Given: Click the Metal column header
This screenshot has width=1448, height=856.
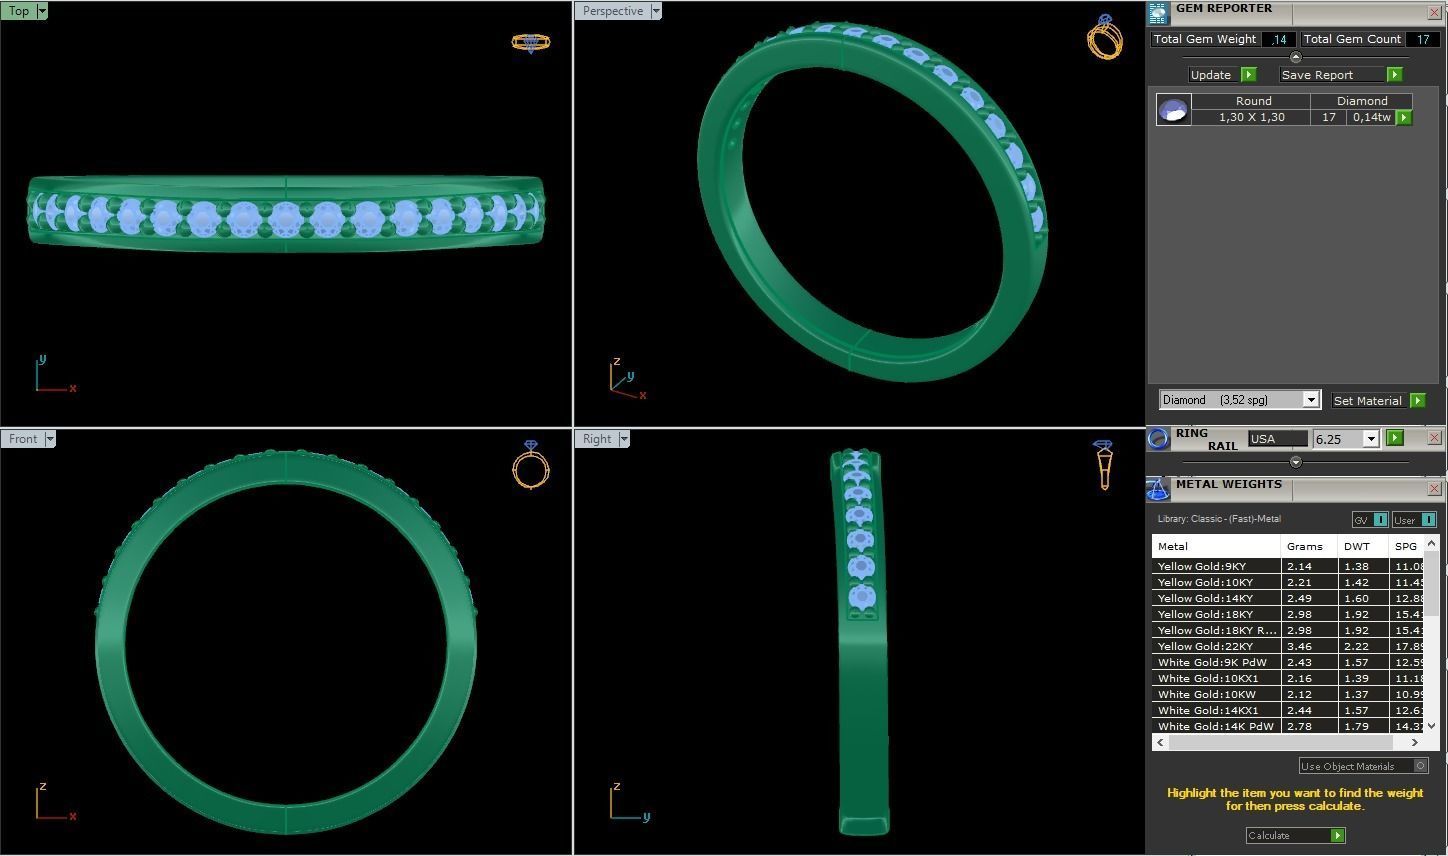Looking at the screenshot, I should pyautogui.click(x=1216, y=546).
